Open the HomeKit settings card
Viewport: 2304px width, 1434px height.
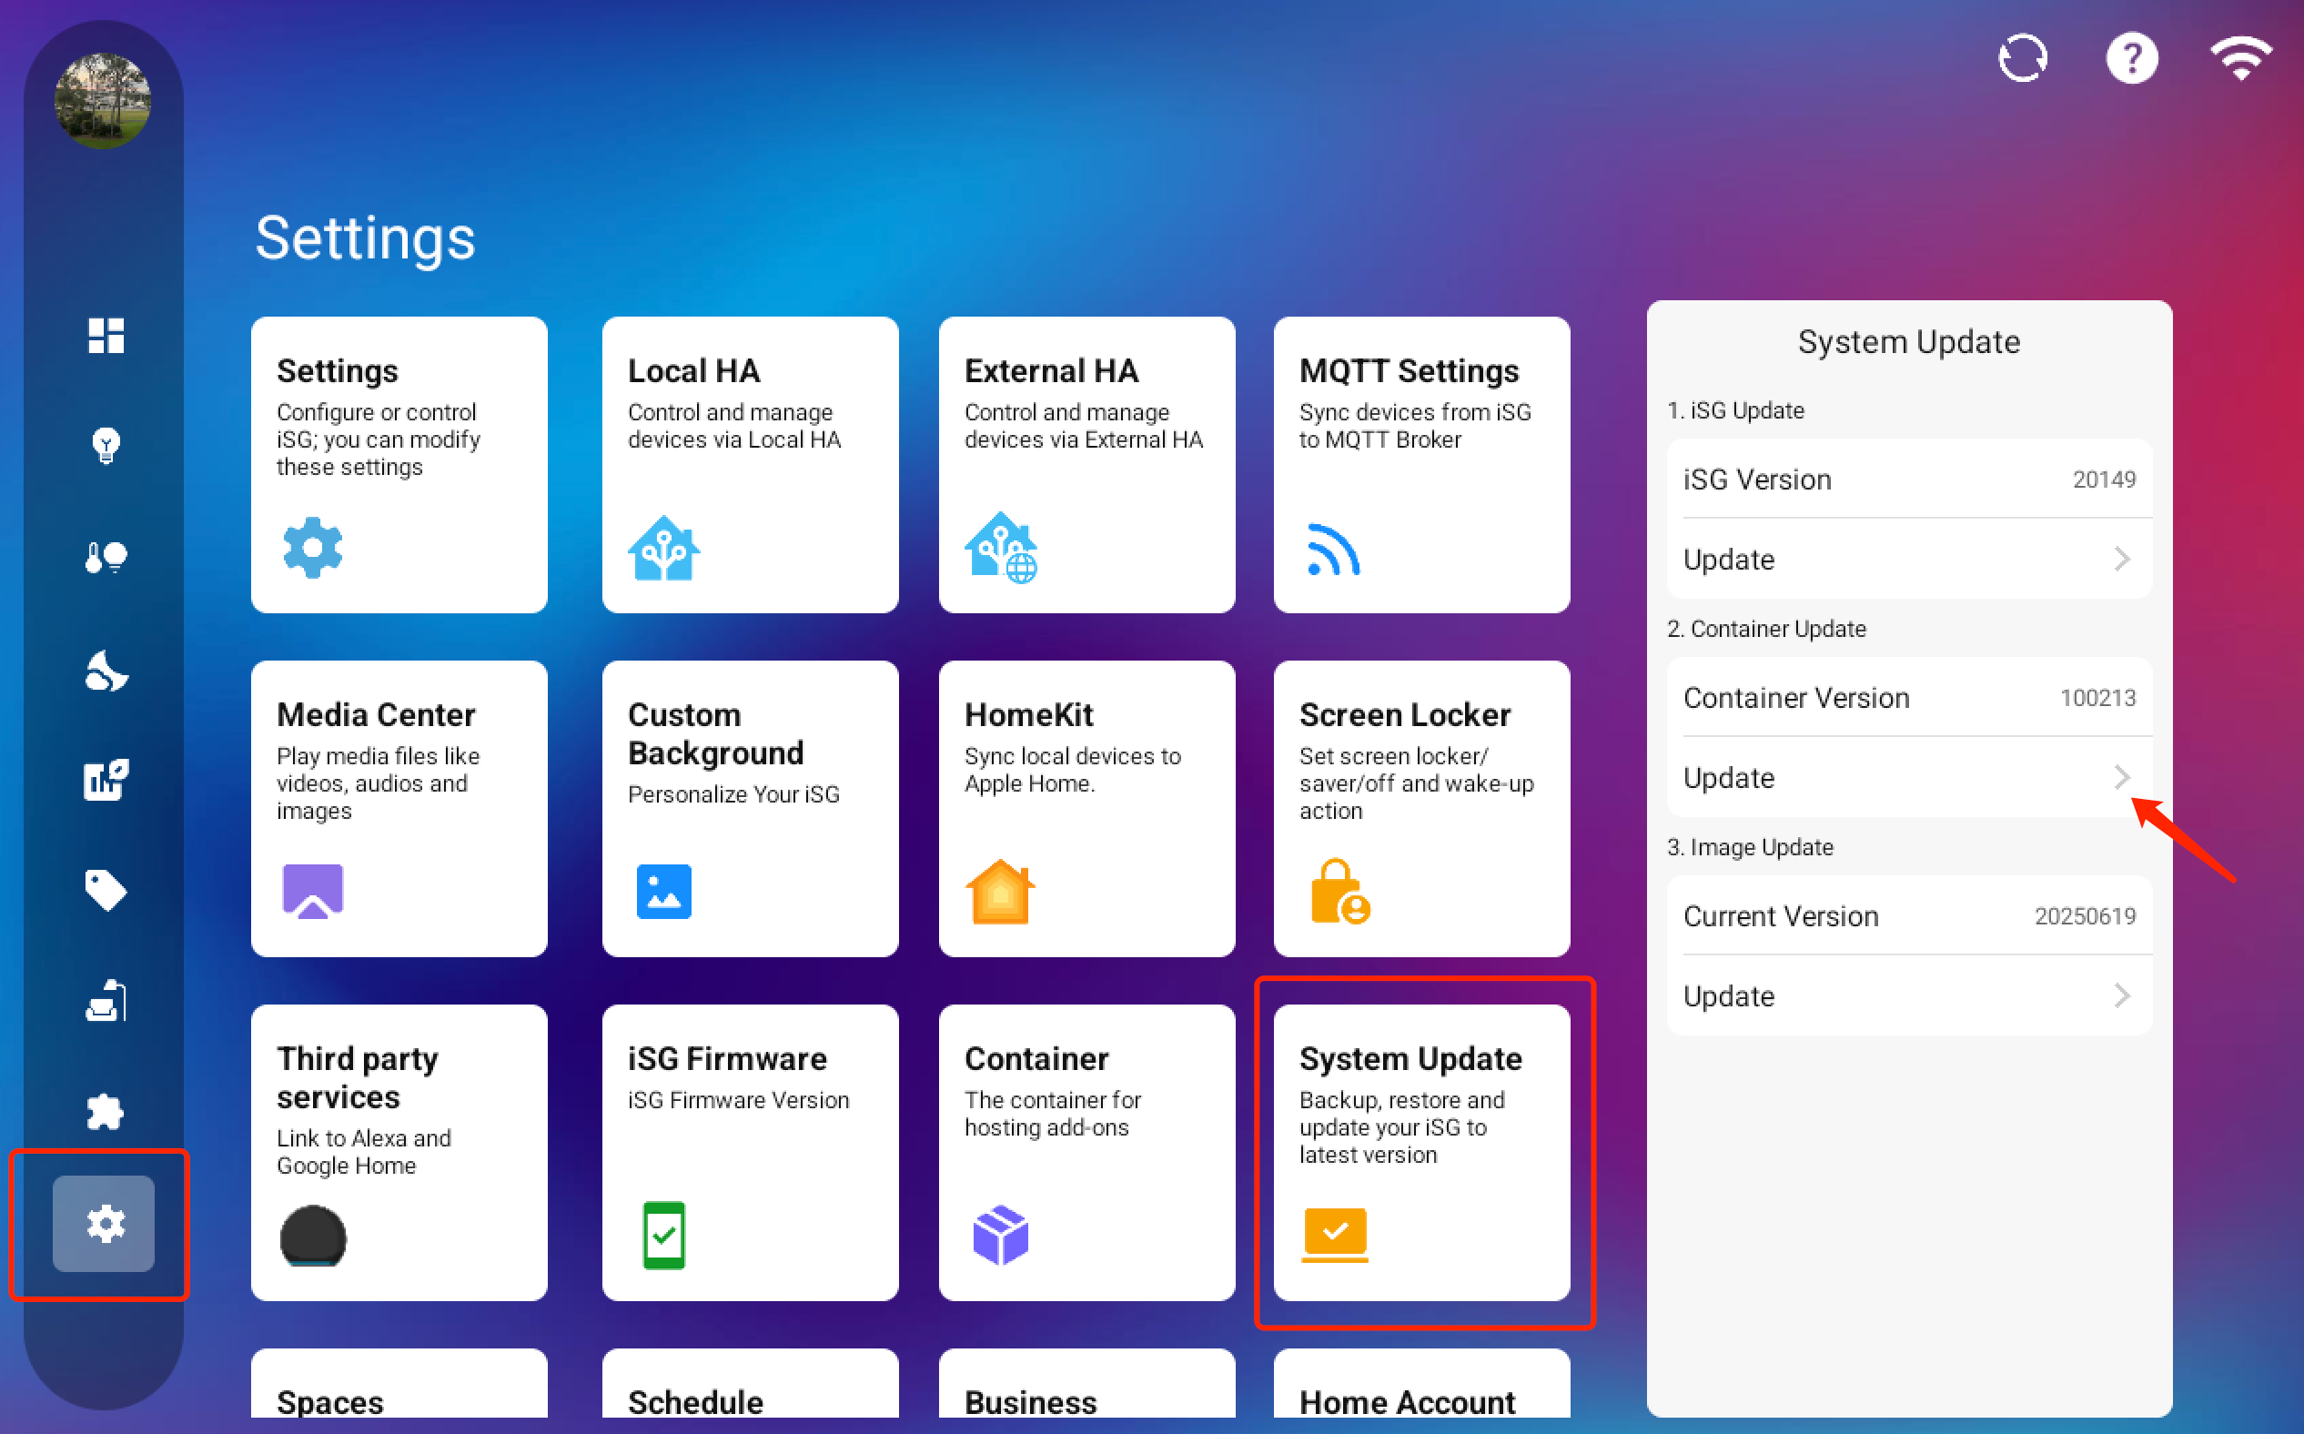tap(1086, 808)
